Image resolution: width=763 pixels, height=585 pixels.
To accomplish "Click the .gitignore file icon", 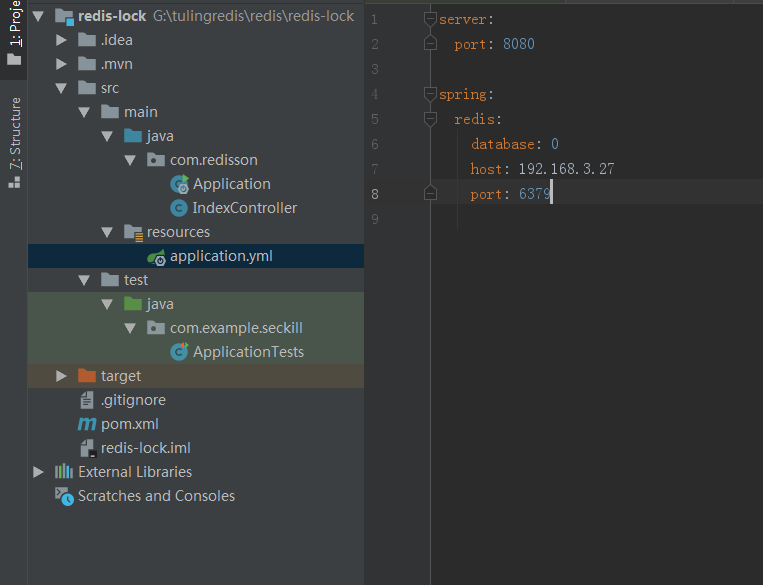I will 87,400.
